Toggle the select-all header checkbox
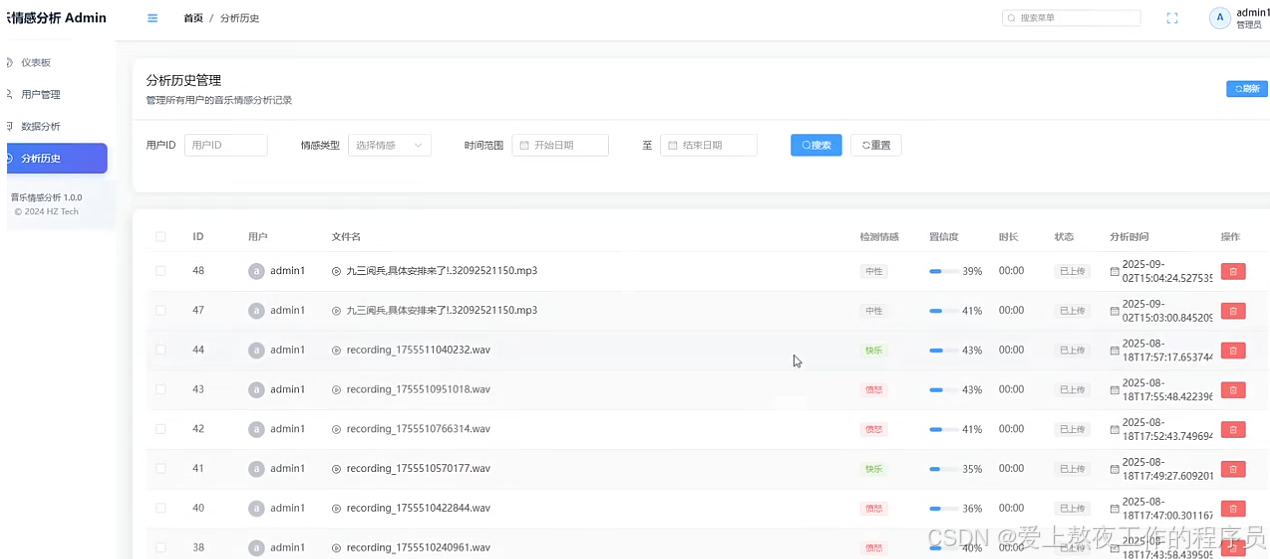This screenshot has width=1270, height=559. [x=160, y=237]
